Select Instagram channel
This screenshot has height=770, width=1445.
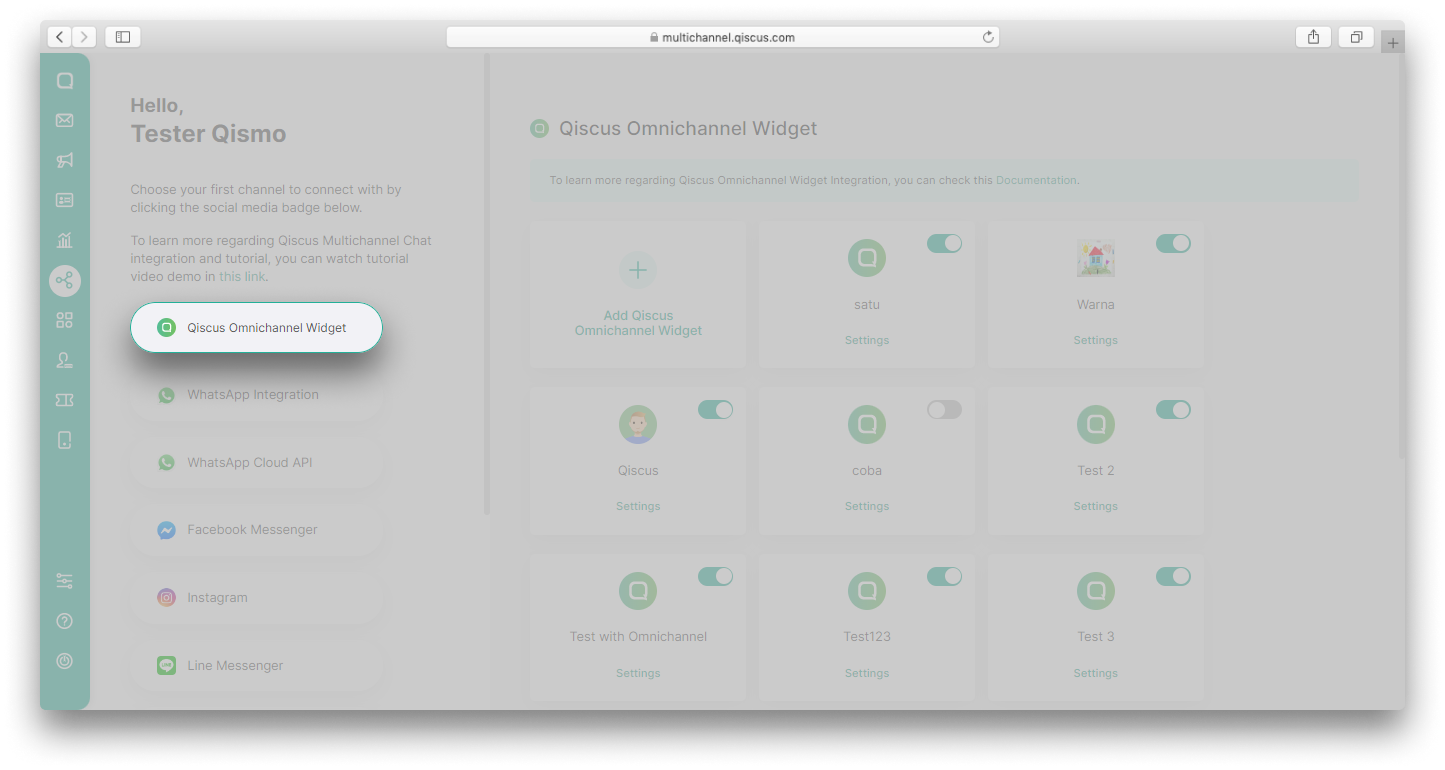click(256, 598)
